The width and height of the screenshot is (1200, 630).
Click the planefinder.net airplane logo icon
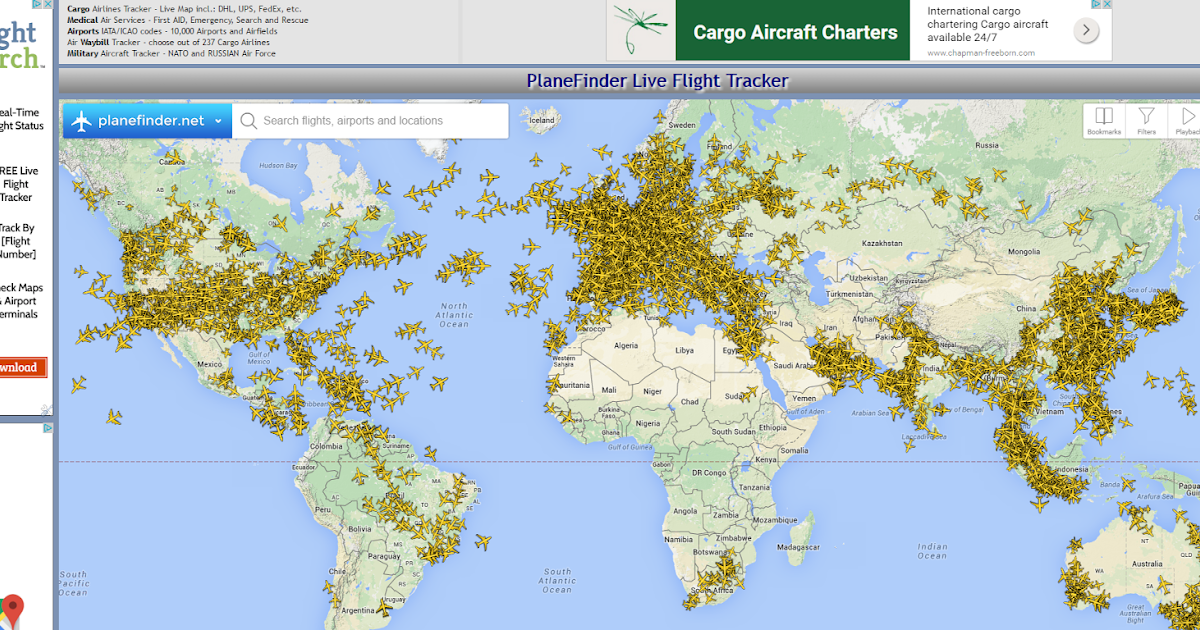(x=79, y=121)
